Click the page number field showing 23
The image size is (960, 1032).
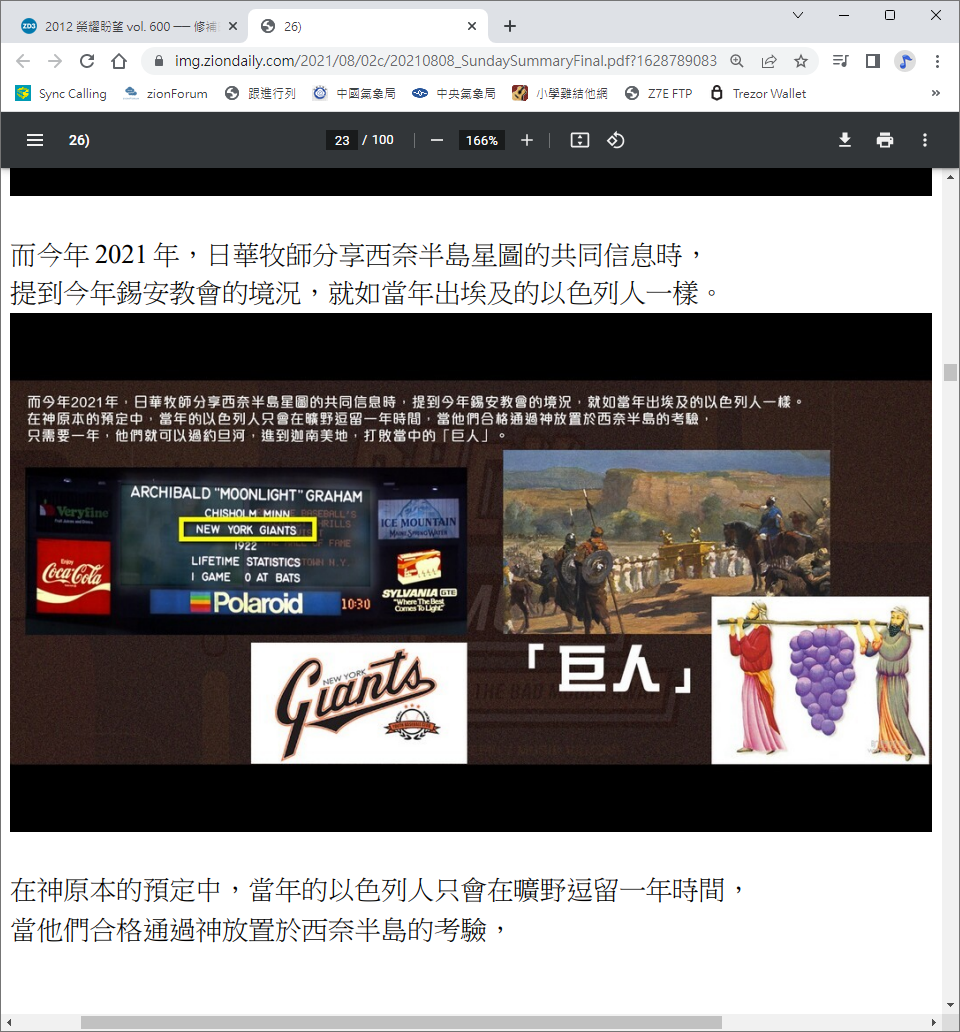342,140
